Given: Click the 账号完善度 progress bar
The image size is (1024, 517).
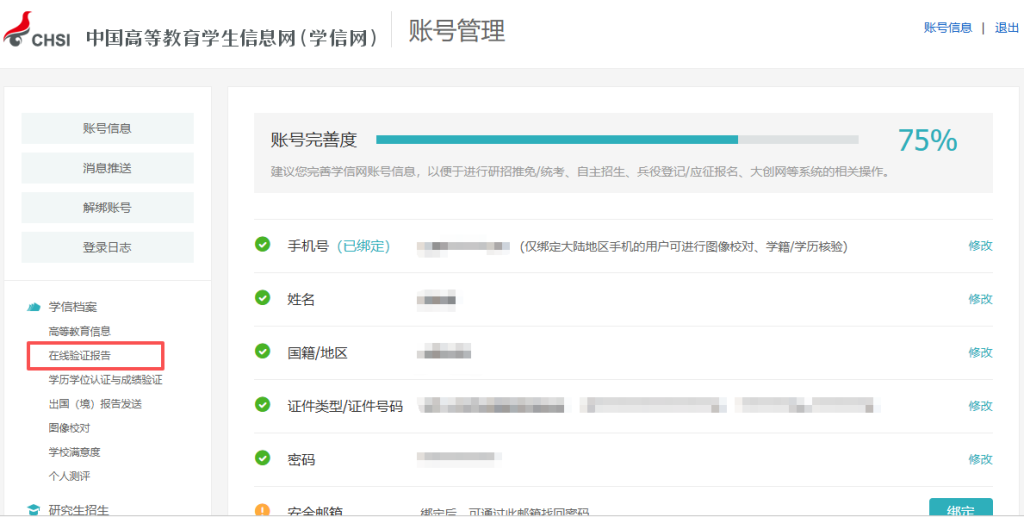Looking at the screenshot, I should tap(617, 140).
